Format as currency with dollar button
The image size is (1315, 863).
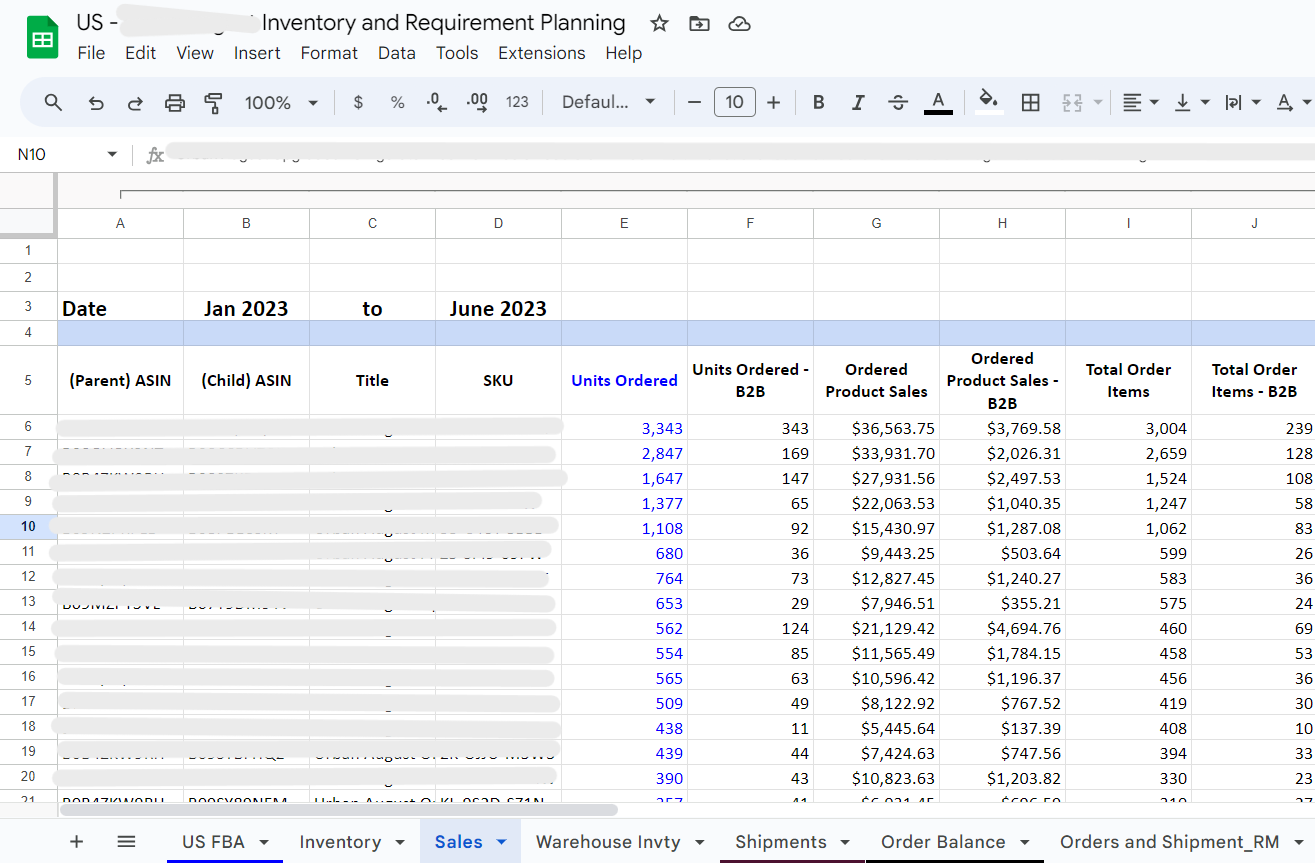point(358,102)
